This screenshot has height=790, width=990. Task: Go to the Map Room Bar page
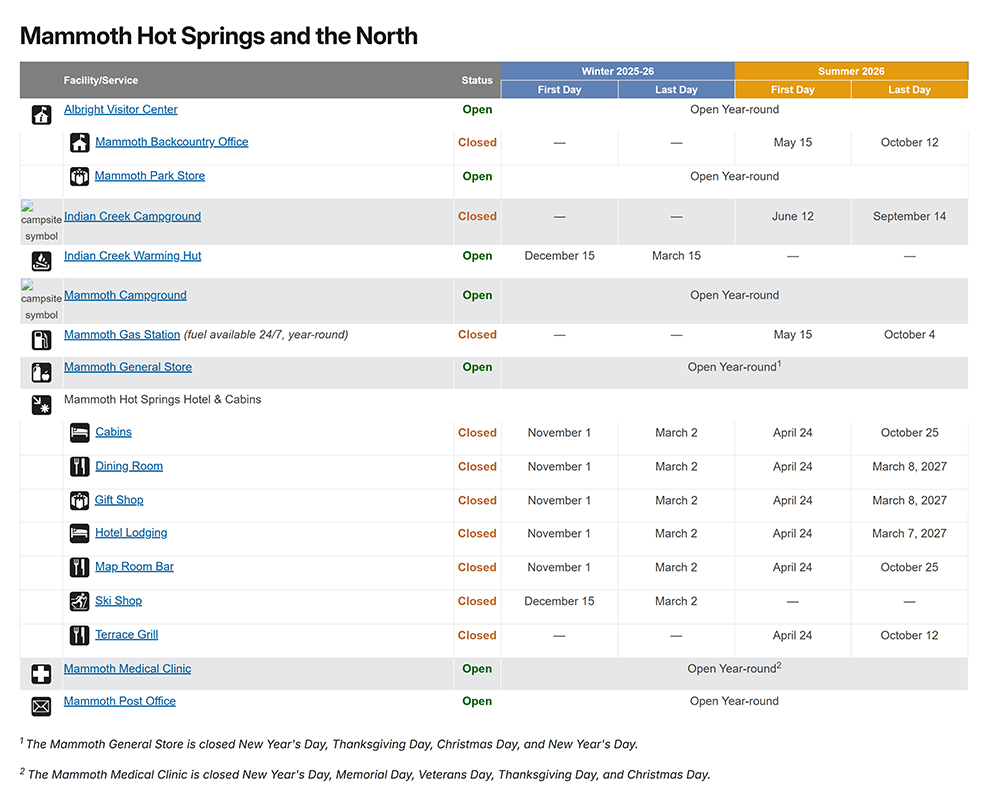tap(134, 567)
